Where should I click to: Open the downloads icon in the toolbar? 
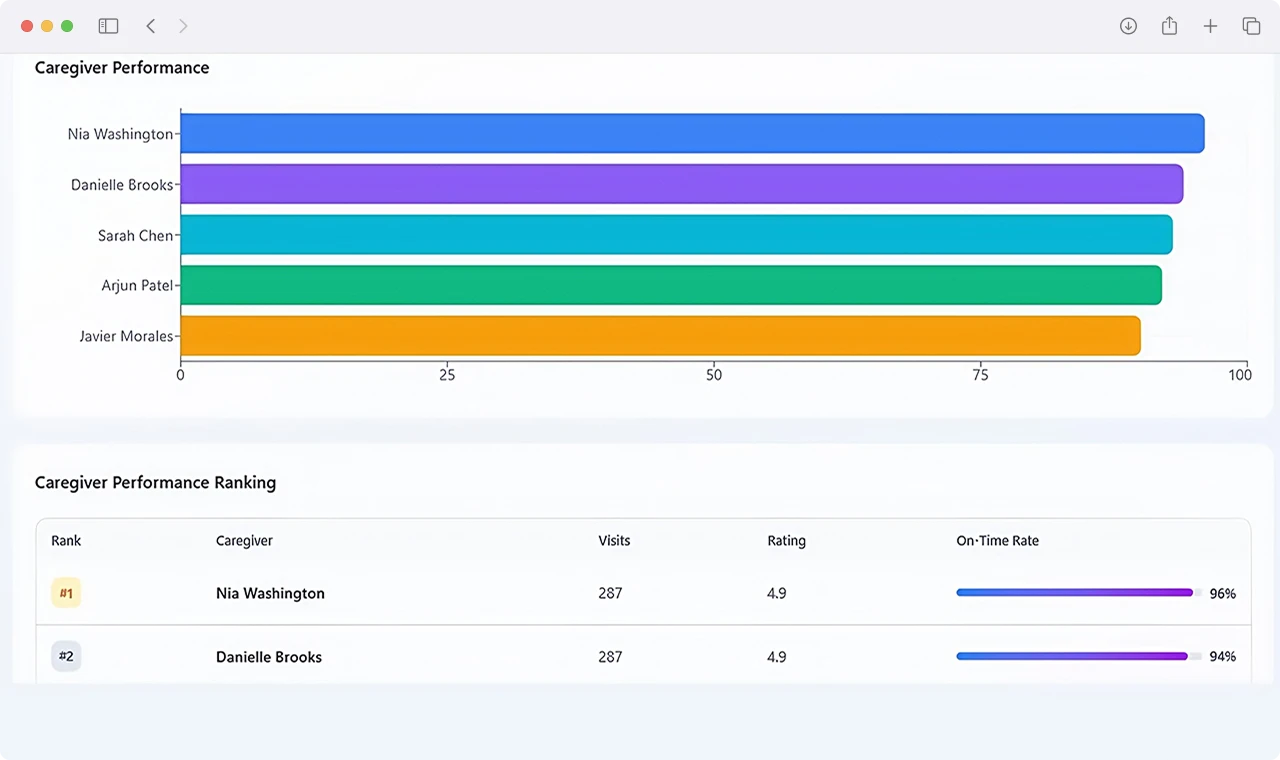1128,26
